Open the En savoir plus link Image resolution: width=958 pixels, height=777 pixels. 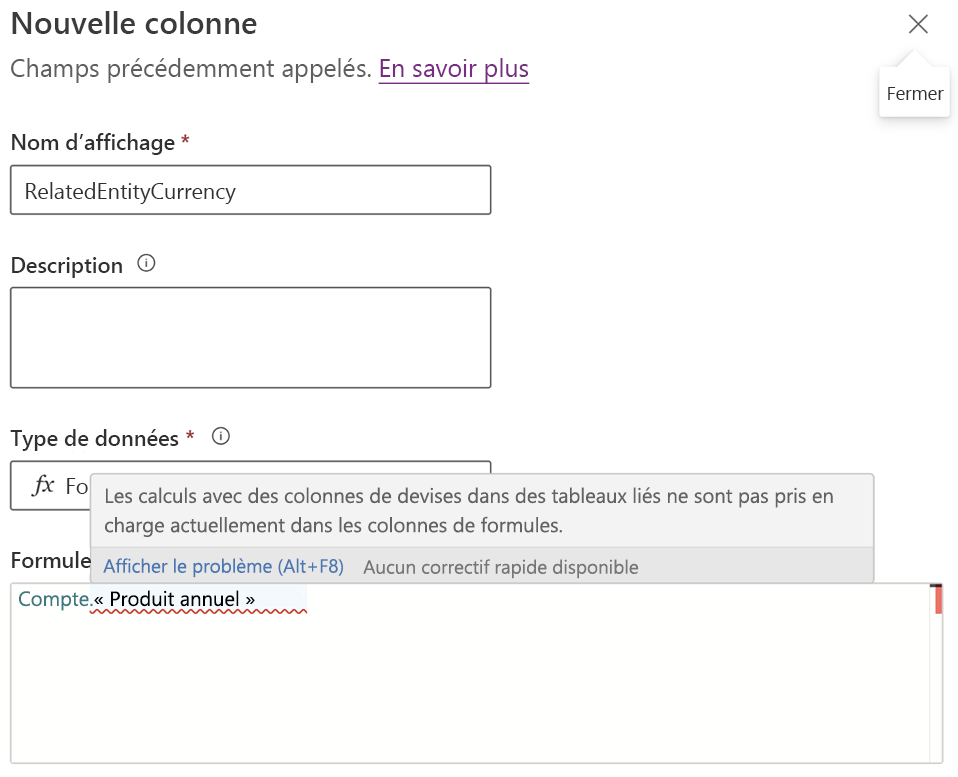tap(453, 68)
